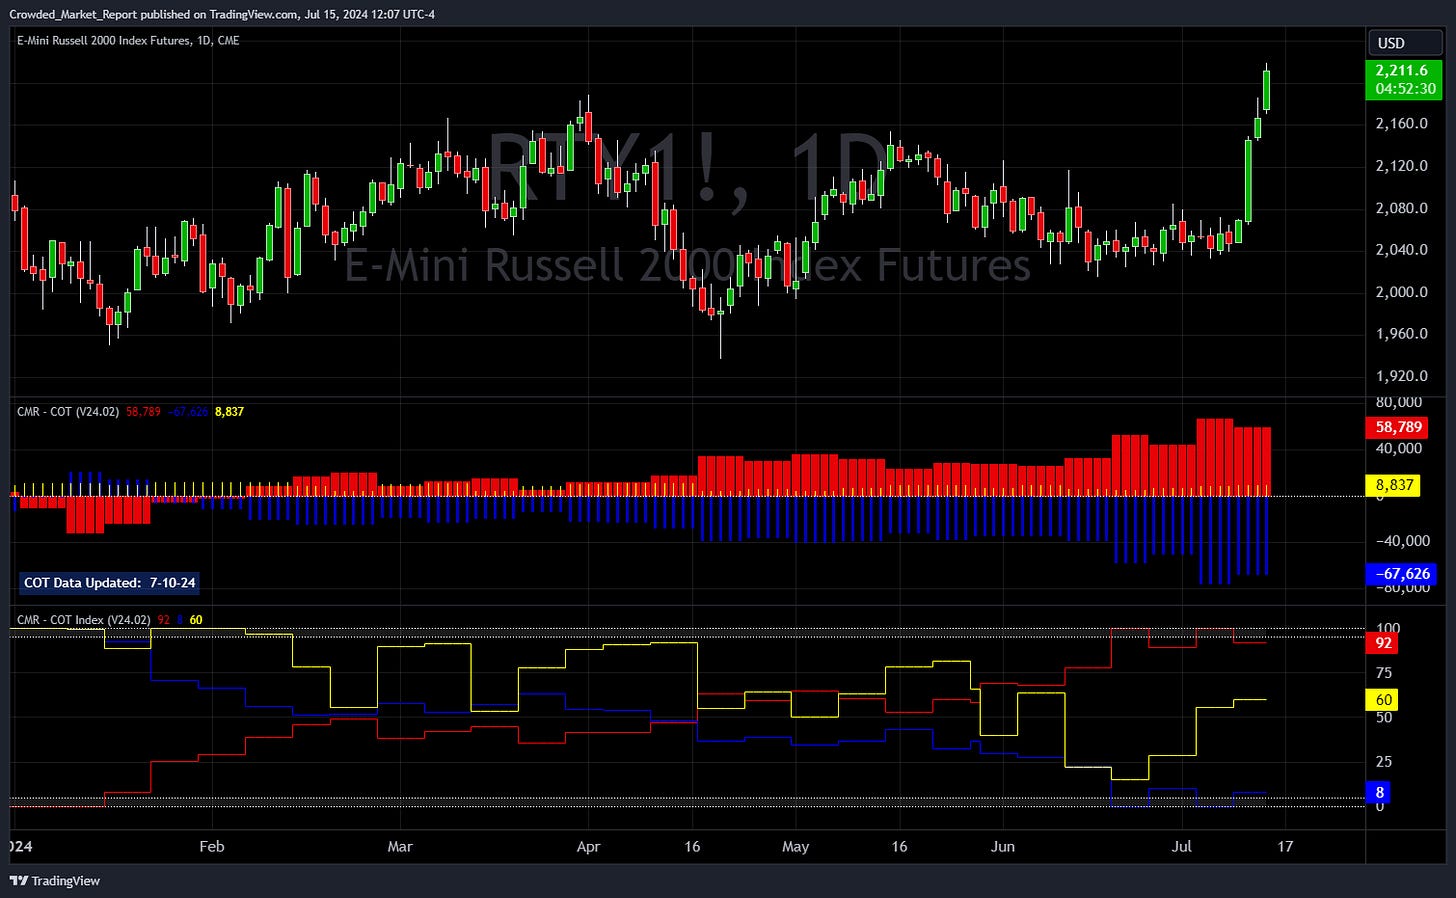Click the yellow 8,837 value in COT legend
This screenshot has width=1456, height=898.
point(230,412)
